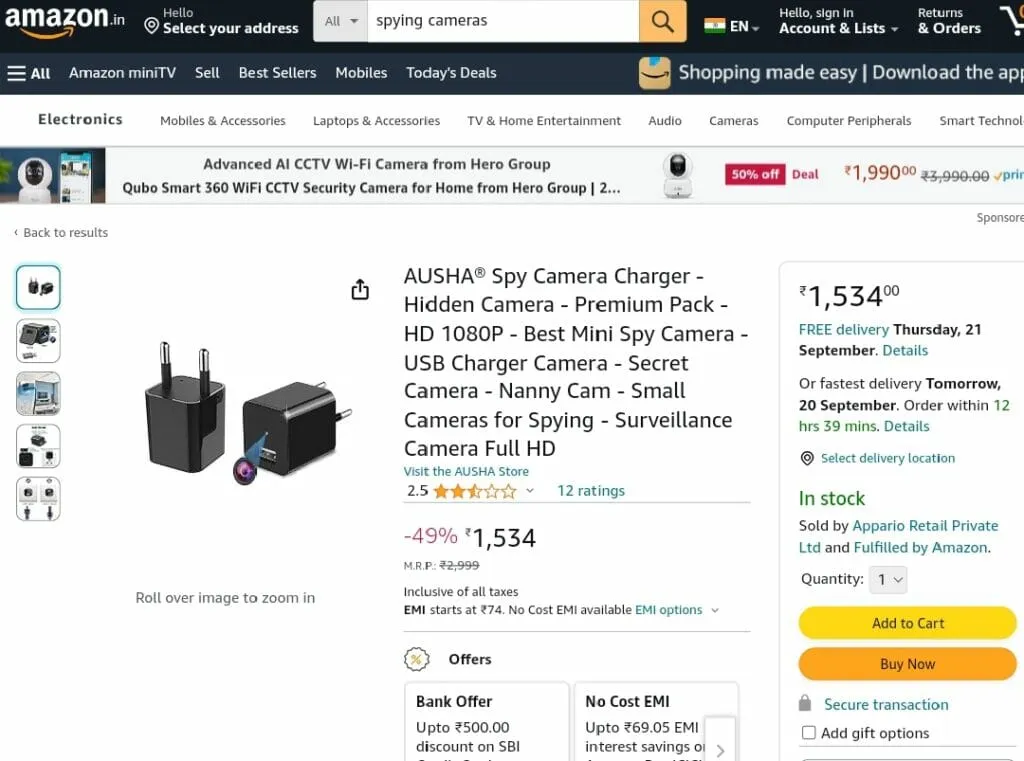The width and height of the screenshot is (1024, 761).
Task: Click the Amazon.in logo
Action: tap(64, 20)
